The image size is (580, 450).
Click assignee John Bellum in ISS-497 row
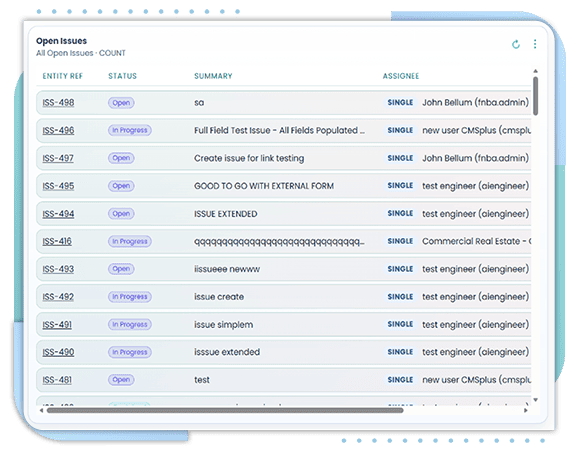click(475, 158)
